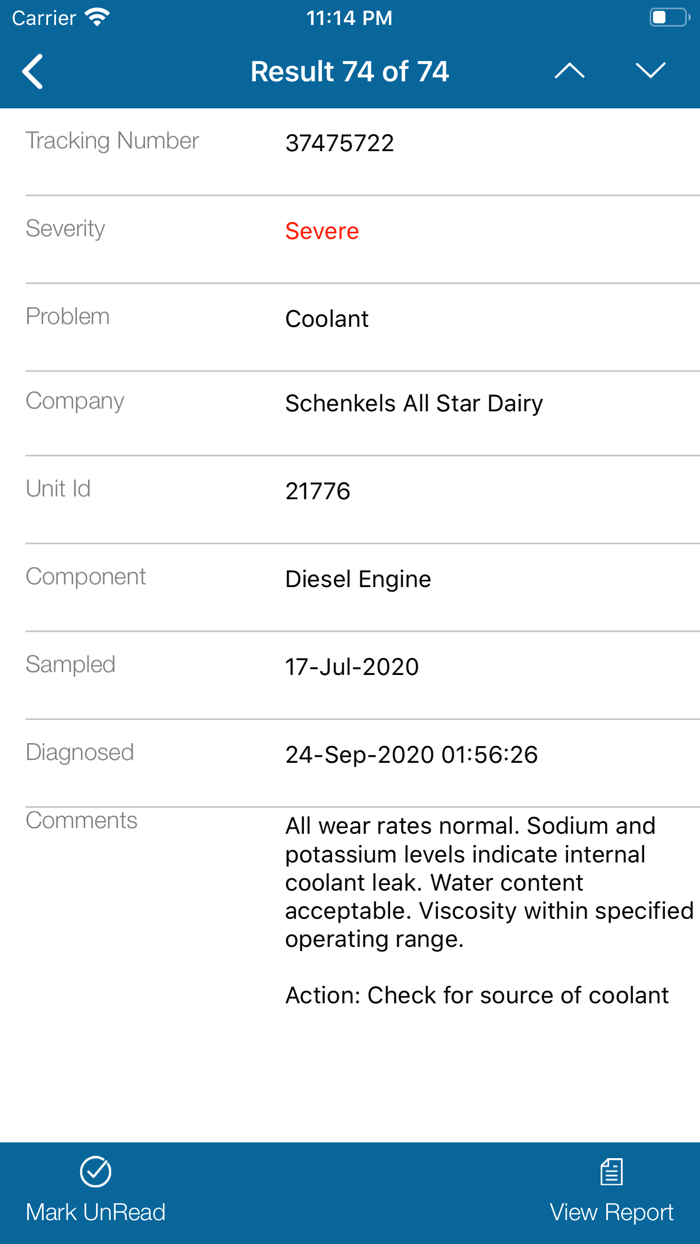Select the Result 74 of 74 header tab

(x=350, y=71)
